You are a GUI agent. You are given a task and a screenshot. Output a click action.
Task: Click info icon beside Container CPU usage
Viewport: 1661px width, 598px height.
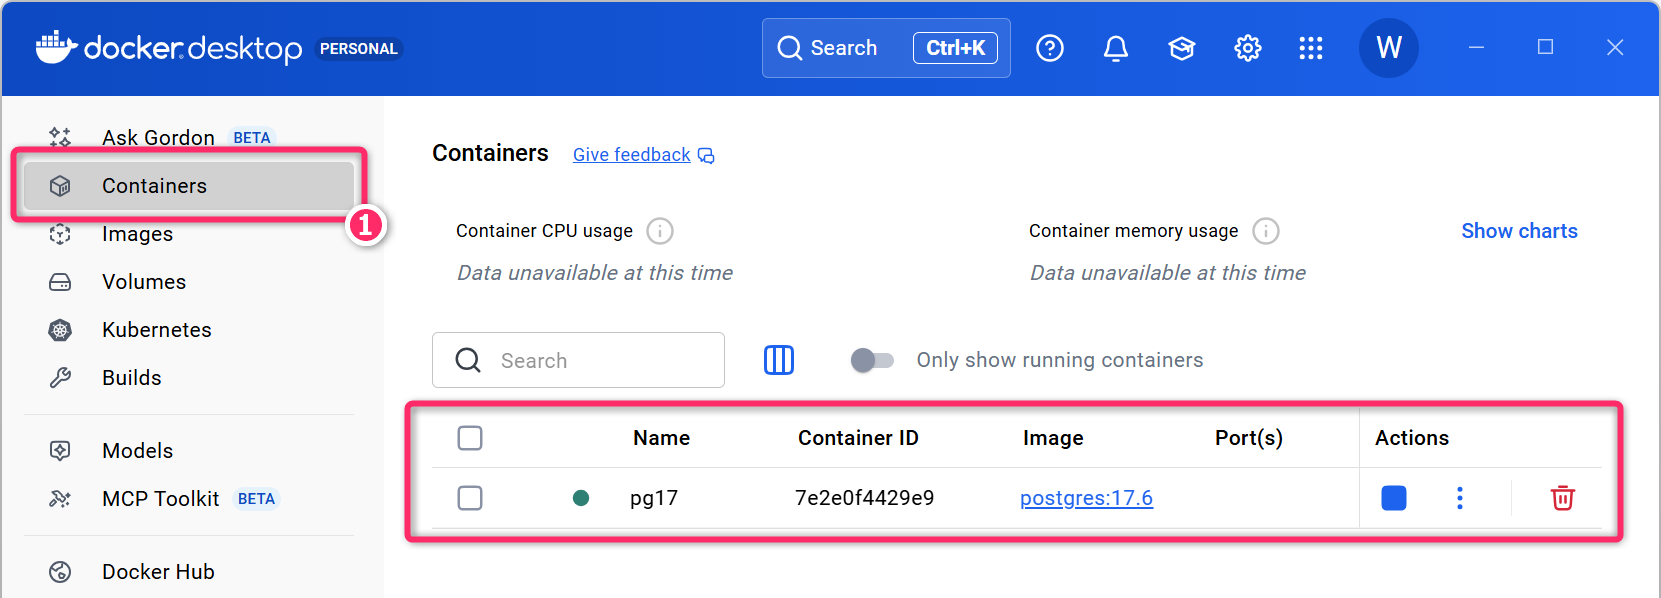point(659,231)
